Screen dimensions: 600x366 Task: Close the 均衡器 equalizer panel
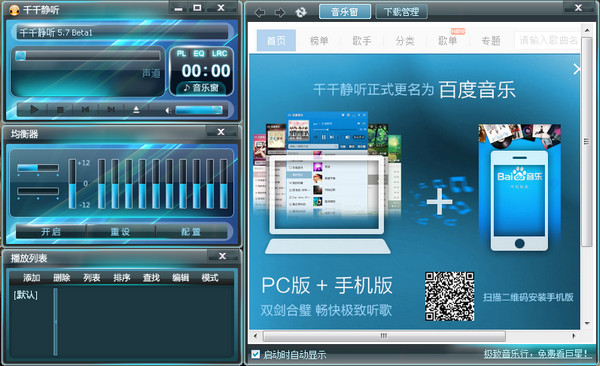click(221, 132)
